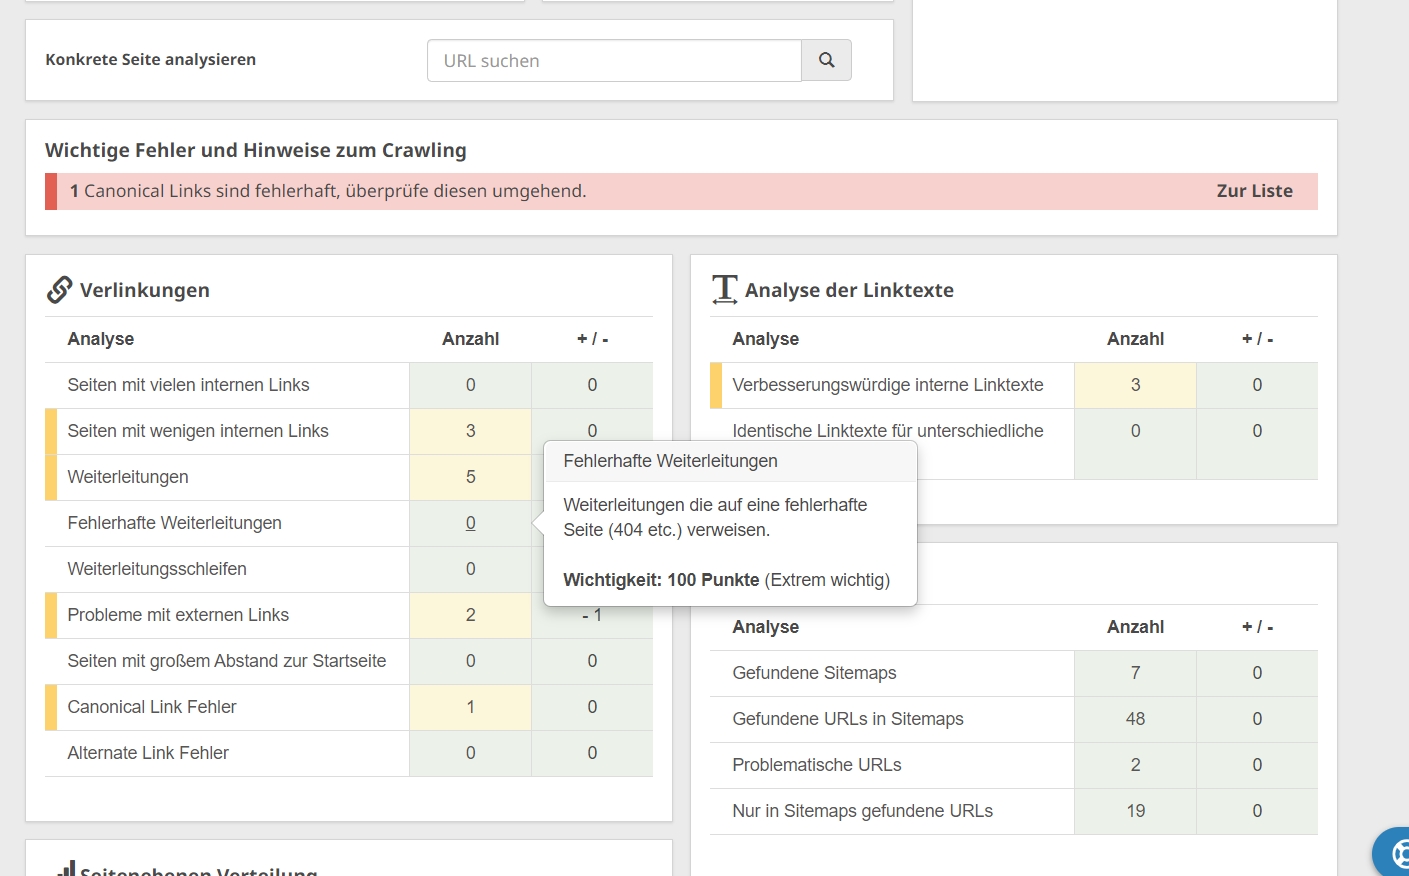Open Nur in Sitemaps gefundene URLs
The width and height of the screenshot is (1409, 876).
(x=862, y=811)
